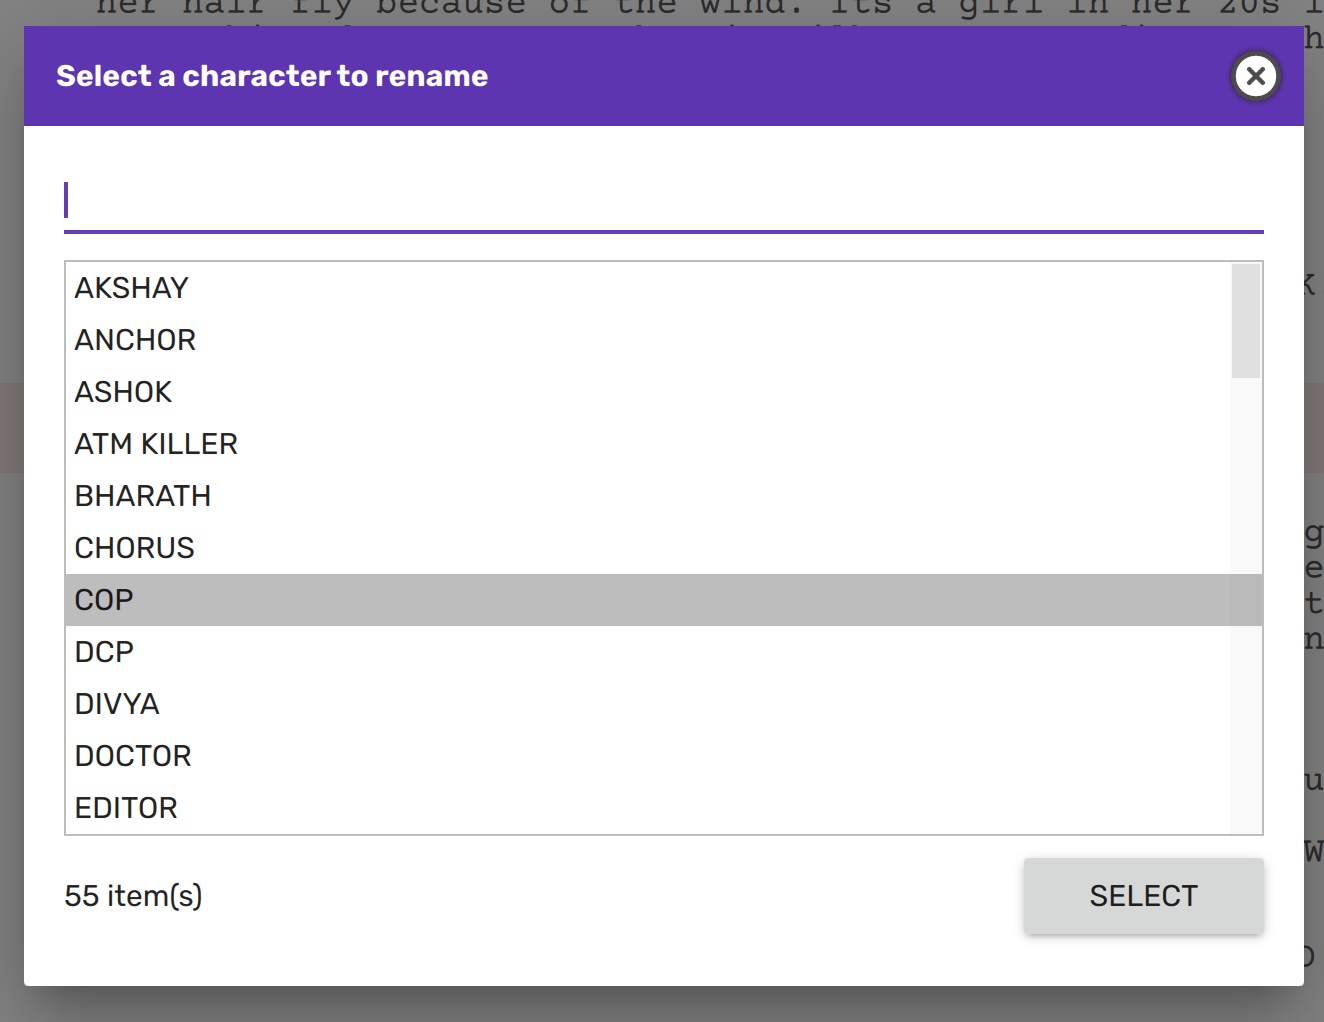1324x1022 pixels.
Task: Click the '55 item(s)' count label
Action: pos(133,896)
